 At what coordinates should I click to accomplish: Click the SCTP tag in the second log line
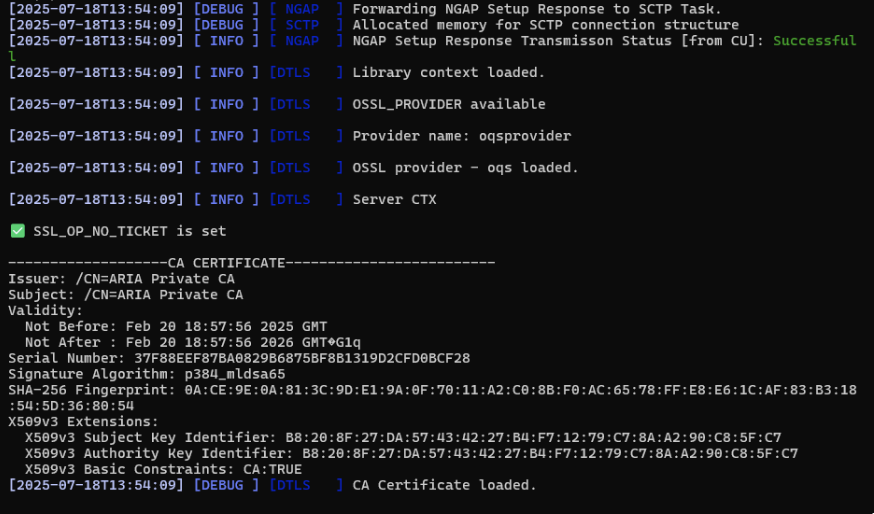tap(302, 25)
